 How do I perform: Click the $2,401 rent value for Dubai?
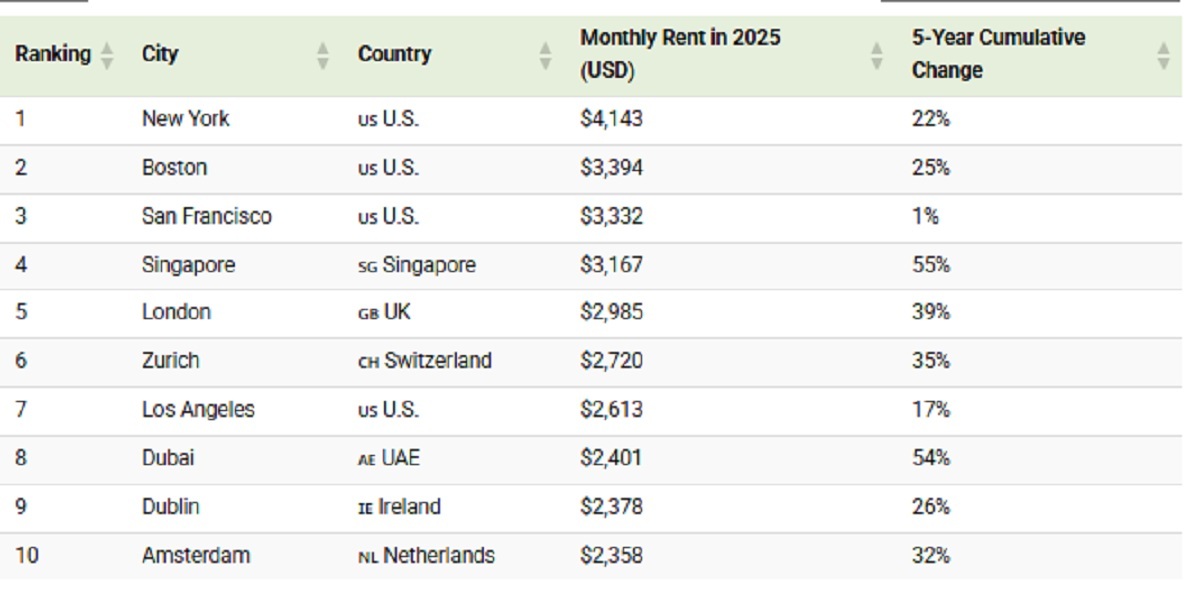611,459
